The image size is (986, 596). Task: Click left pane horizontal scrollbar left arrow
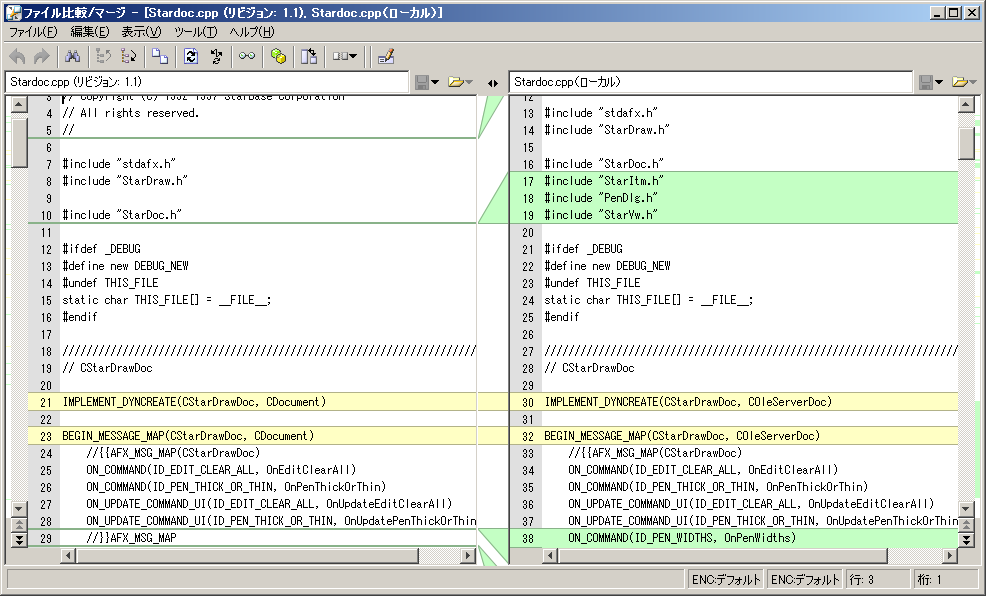point(69,555)
